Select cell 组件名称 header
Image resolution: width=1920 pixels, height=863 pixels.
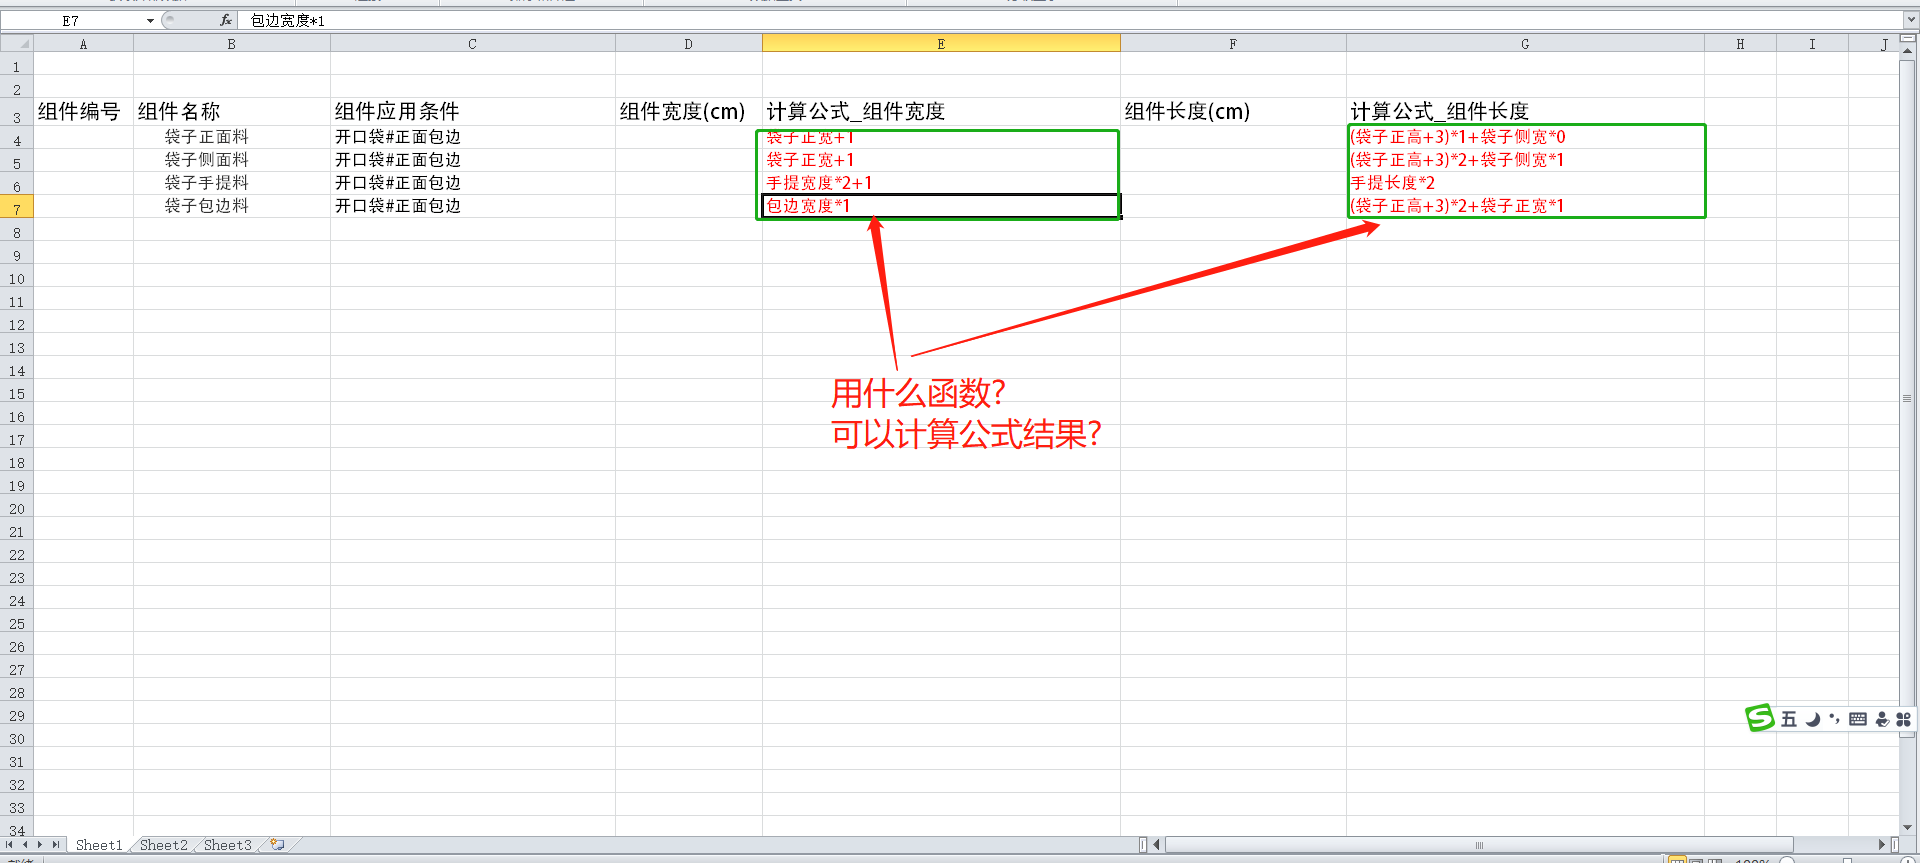coord(231,111)
